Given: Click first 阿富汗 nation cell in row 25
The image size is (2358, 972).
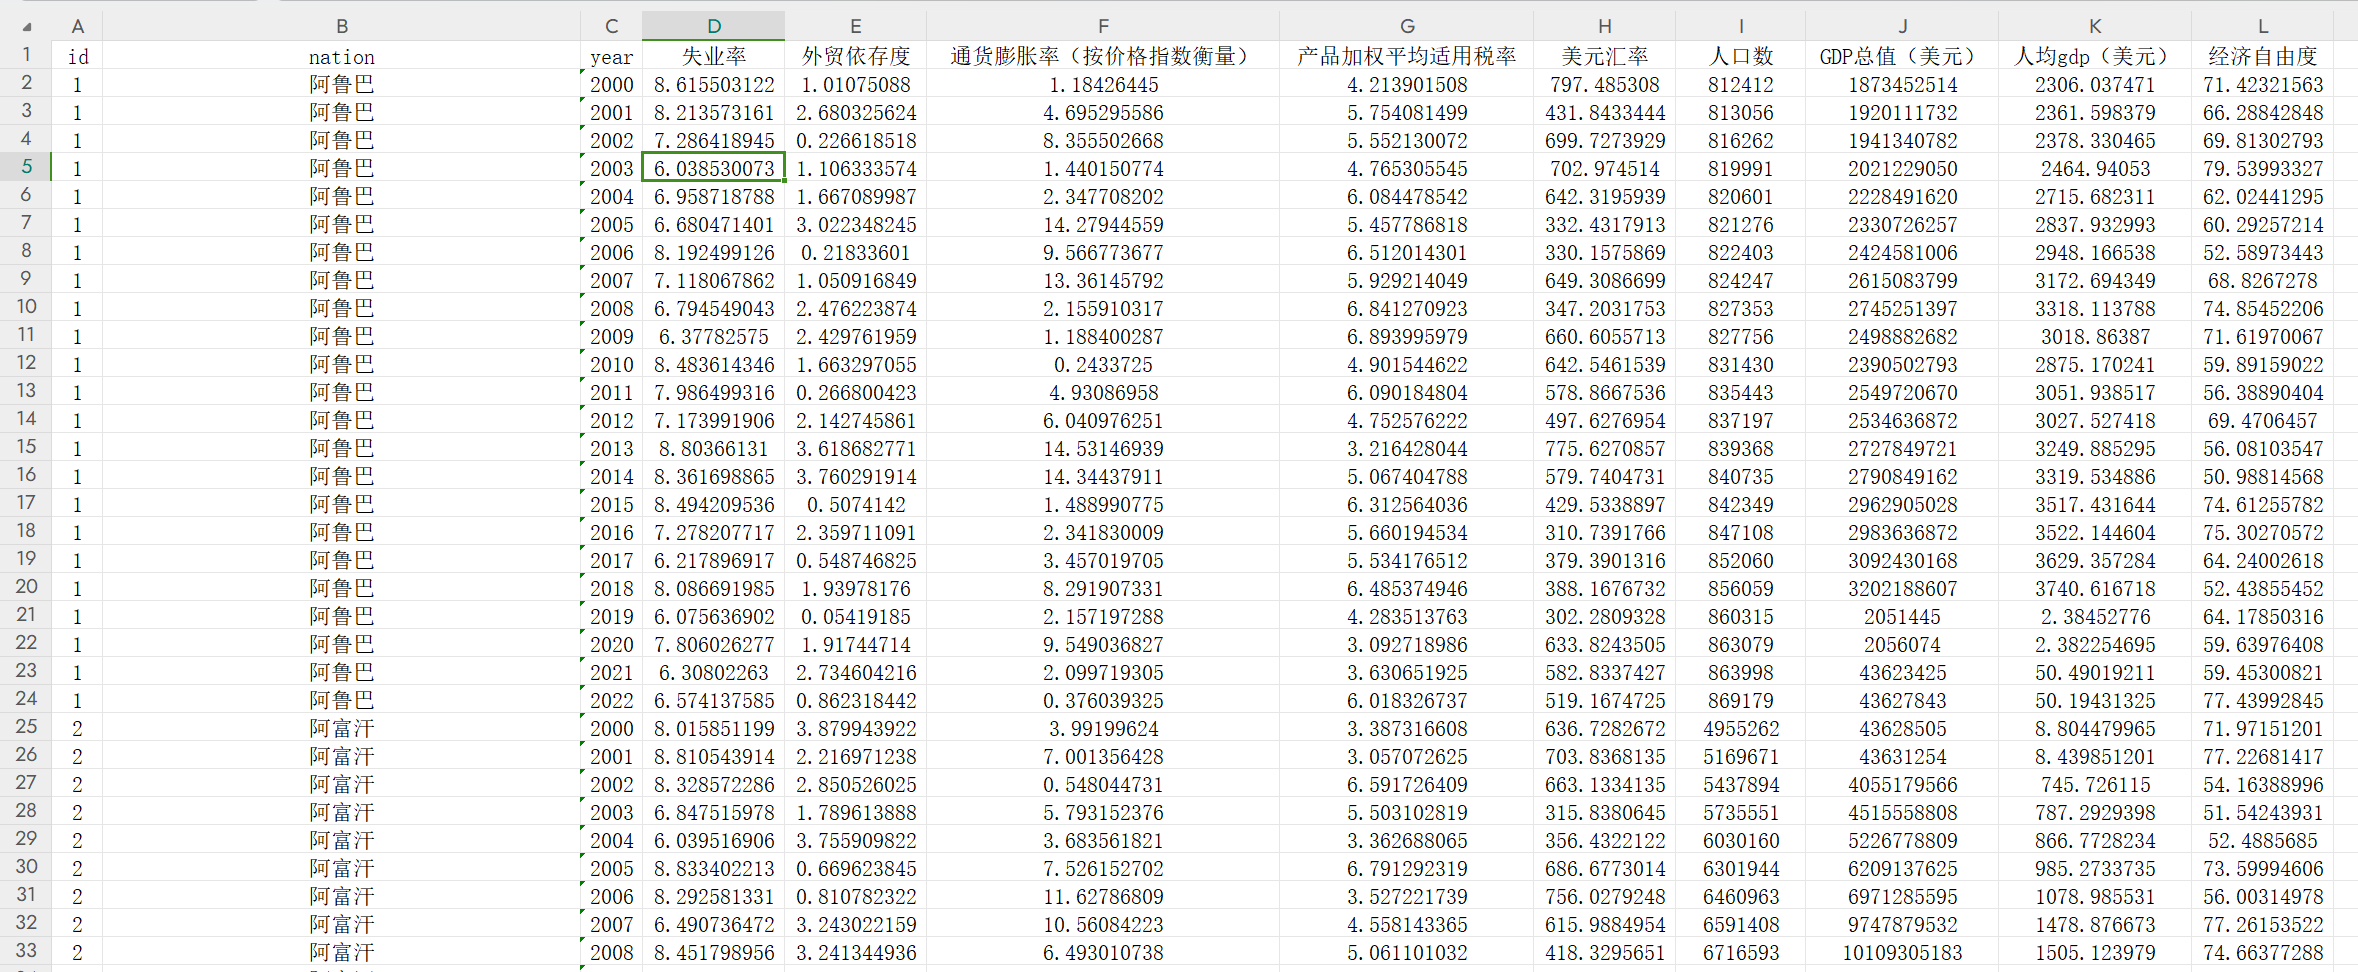Looking at the screenshot, I should click(x=341, y=729).
